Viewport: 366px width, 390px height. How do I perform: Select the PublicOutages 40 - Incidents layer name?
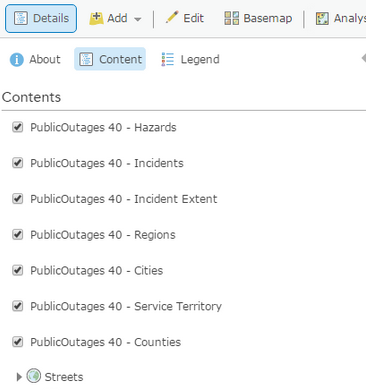(107, 163)
